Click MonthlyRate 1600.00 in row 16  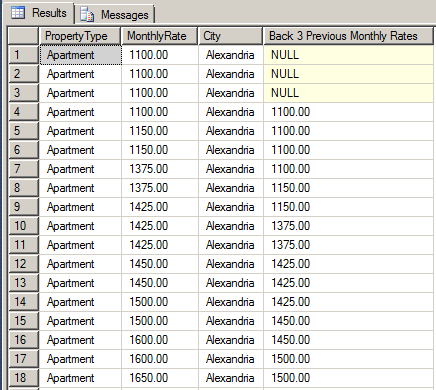pos(160,340)
